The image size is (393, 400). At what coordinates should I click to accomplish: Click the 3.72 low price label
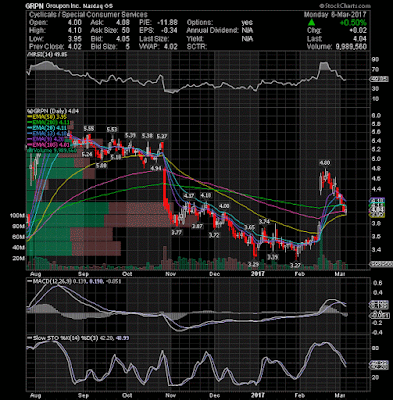214,235
